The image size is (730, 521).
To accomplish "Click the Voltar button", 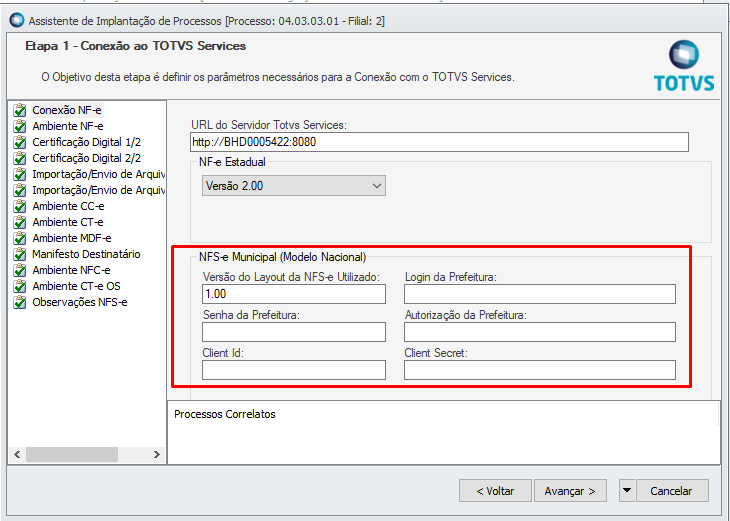I will tap(495, 491).
